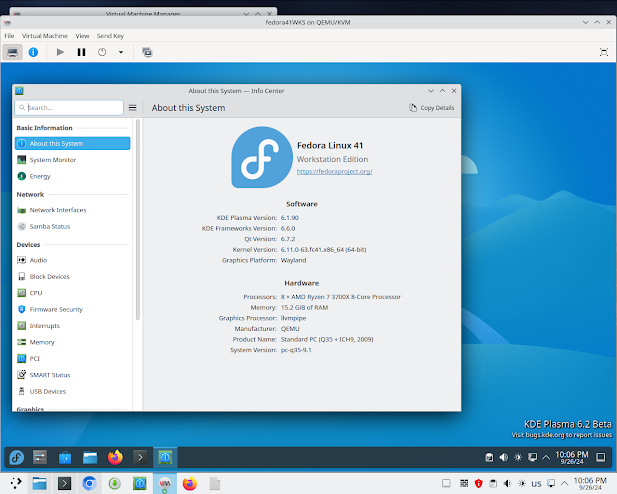This screenshot has width=617, height=494.
Task: Open host security shield tray icon
Action: pyautogui.click(x=478, y=483)
